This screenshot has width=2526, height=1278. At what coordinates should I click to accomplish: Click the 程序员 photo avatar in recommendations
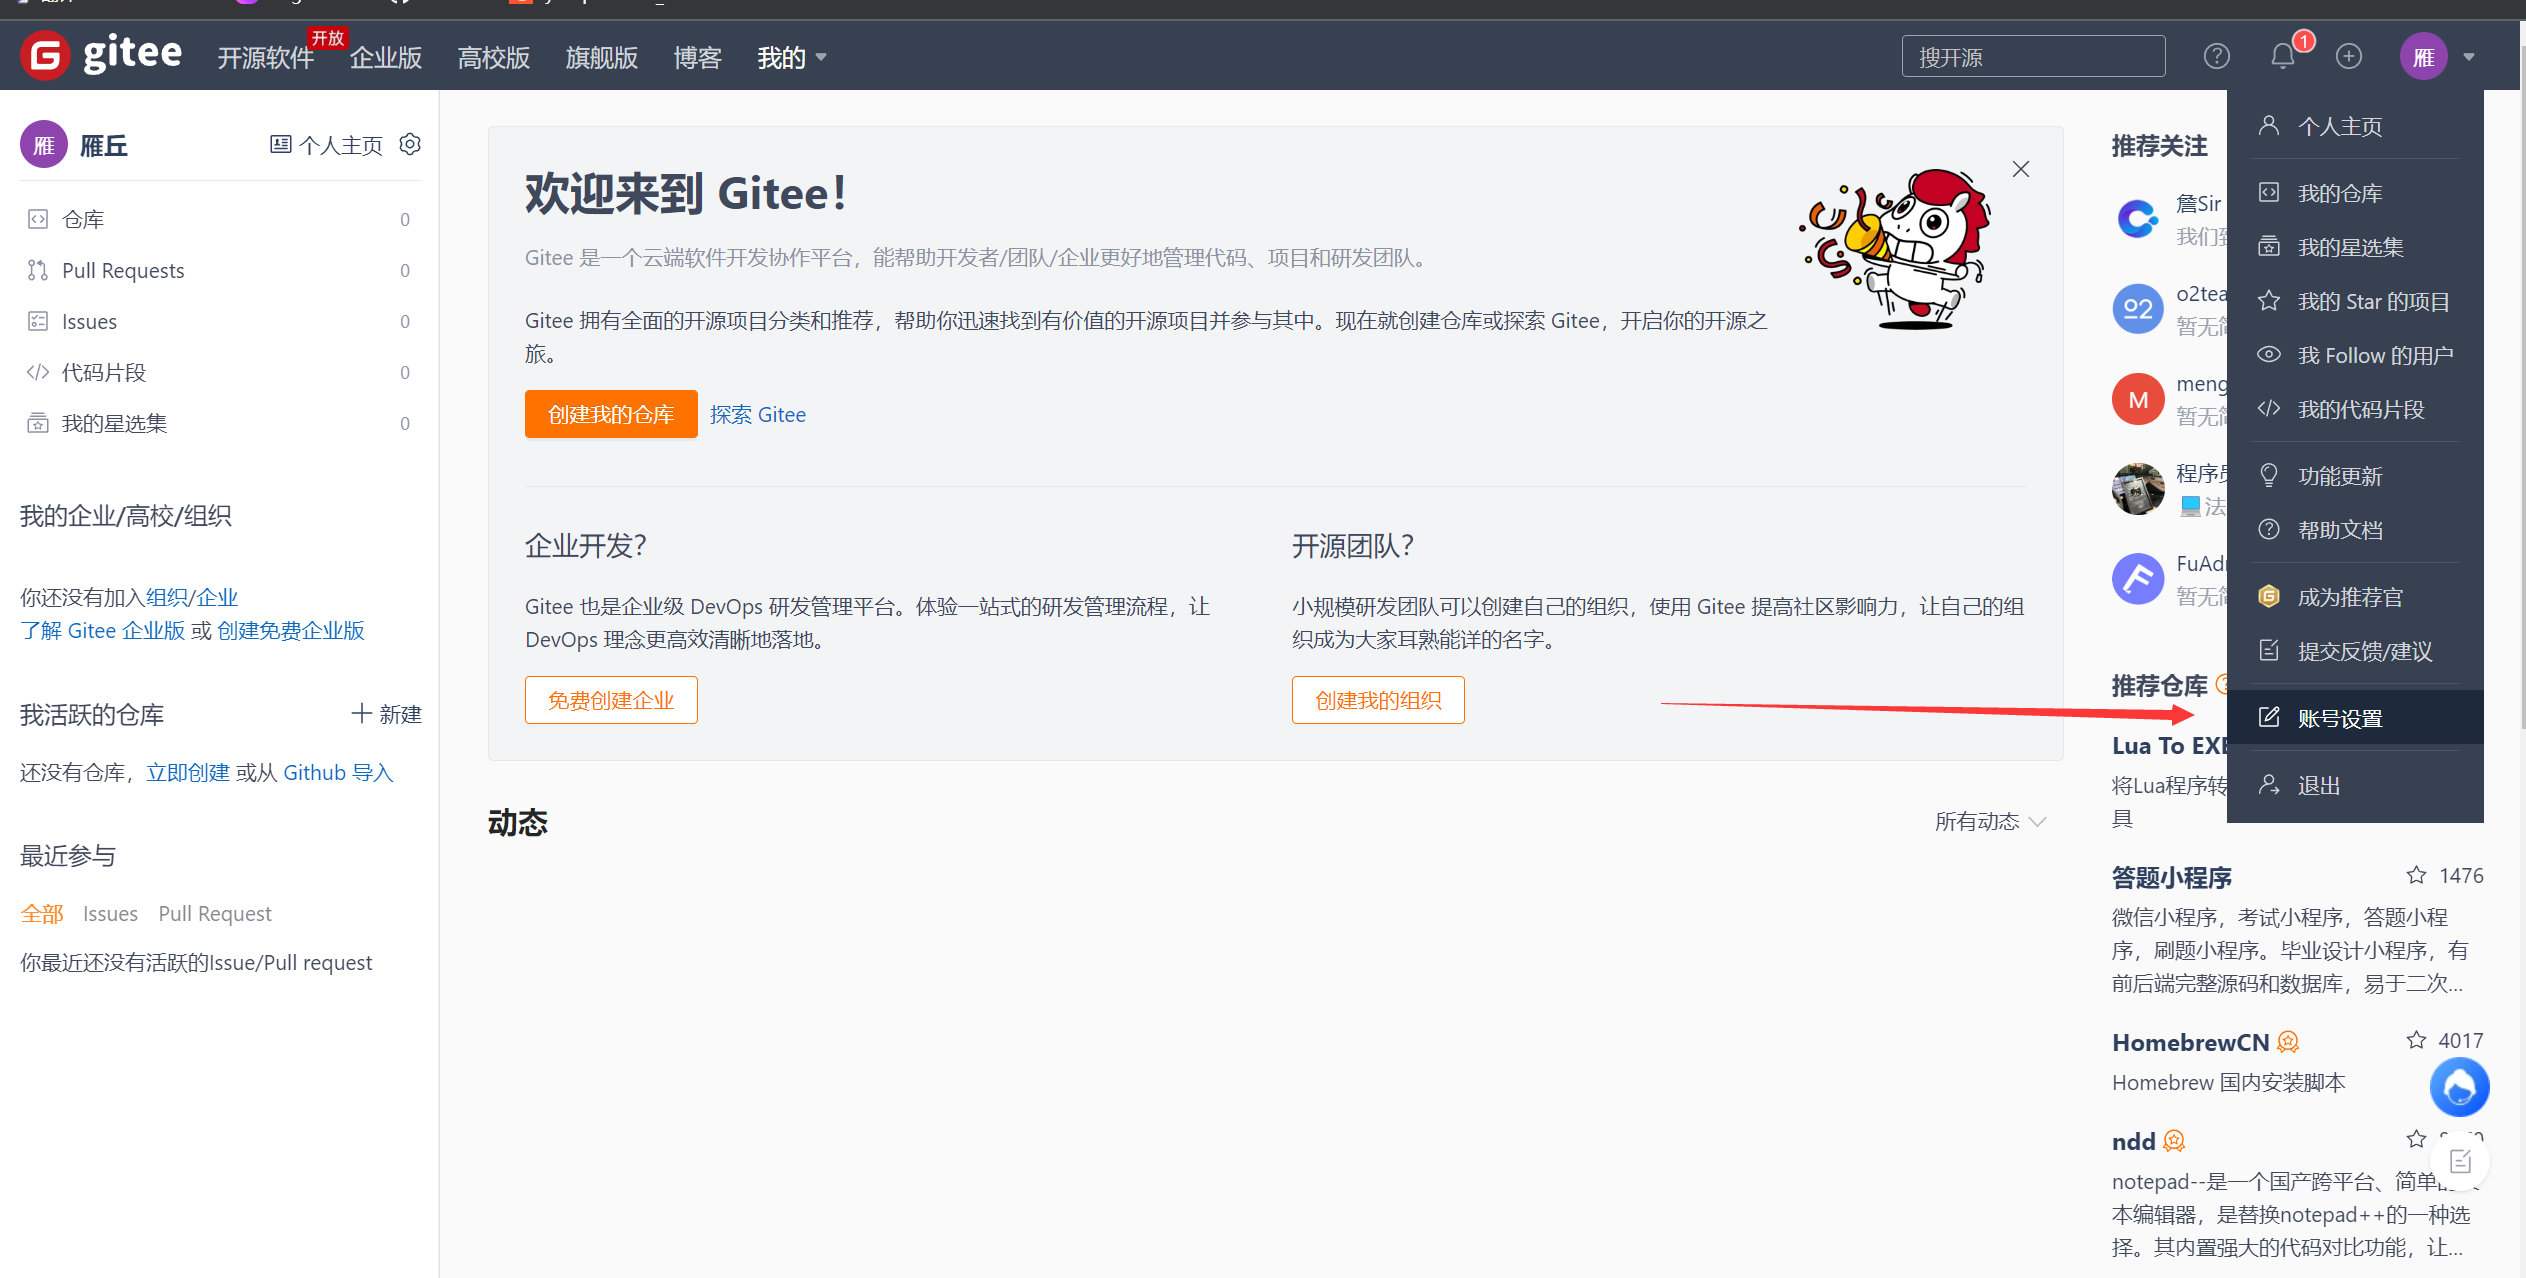click(2137, 489)
